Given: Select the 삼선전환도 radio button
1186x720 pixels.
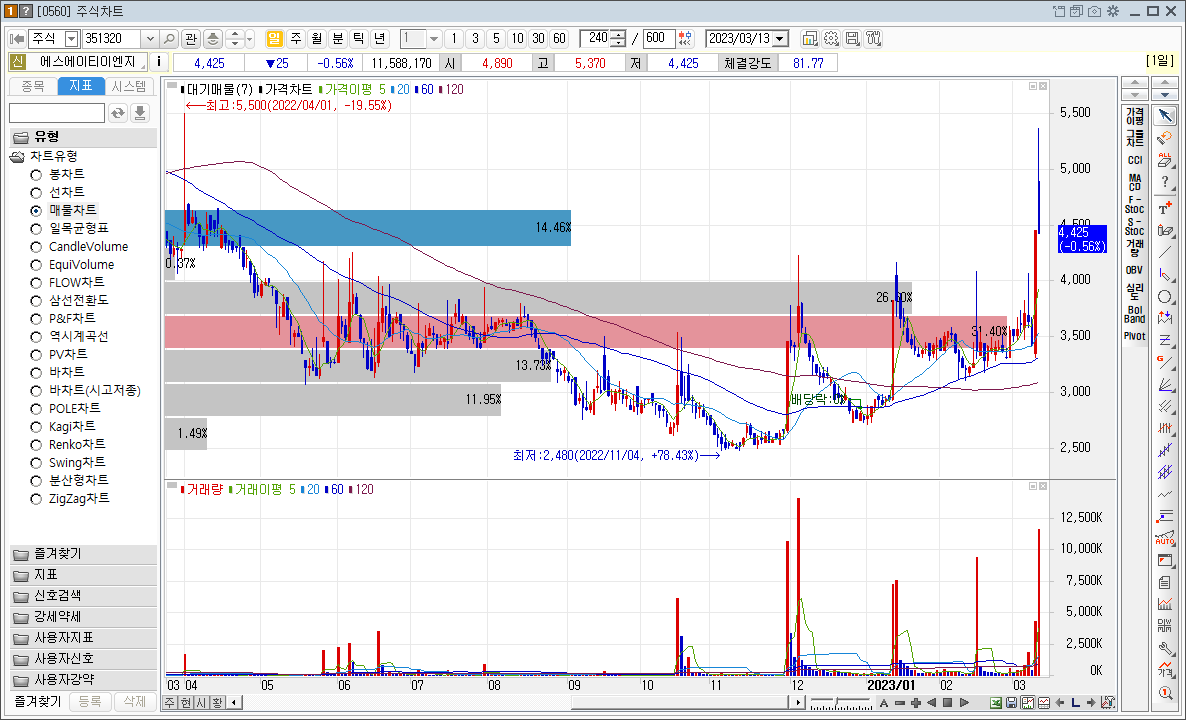Looking at the screenshot, I should pos(36,300).
